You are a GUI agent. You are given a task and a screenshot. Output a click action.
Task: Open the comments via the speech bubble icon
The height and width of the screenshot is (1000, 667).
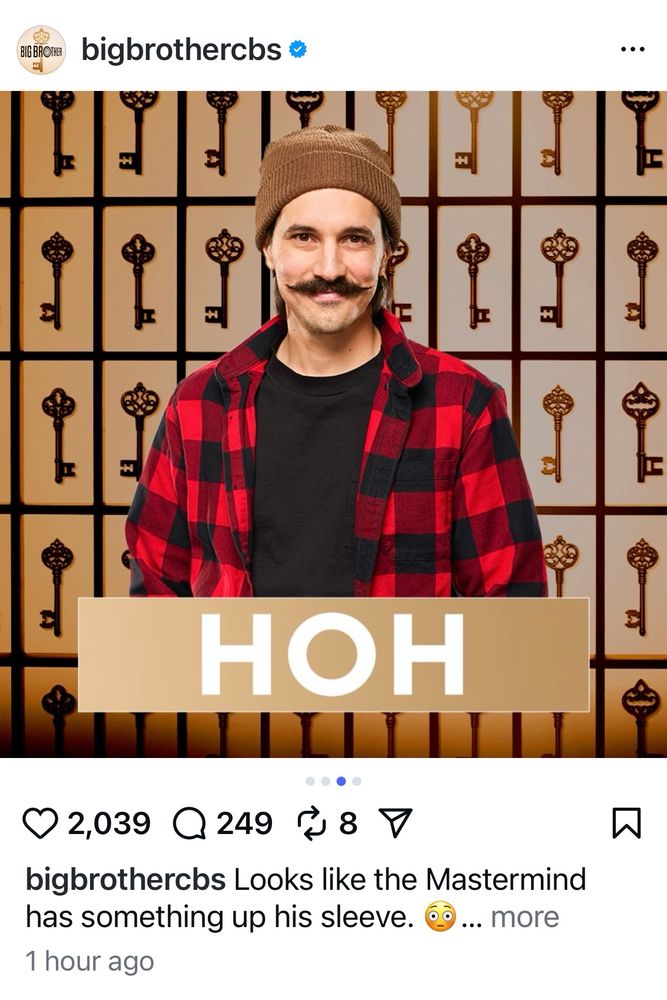(x=189, y=823)
